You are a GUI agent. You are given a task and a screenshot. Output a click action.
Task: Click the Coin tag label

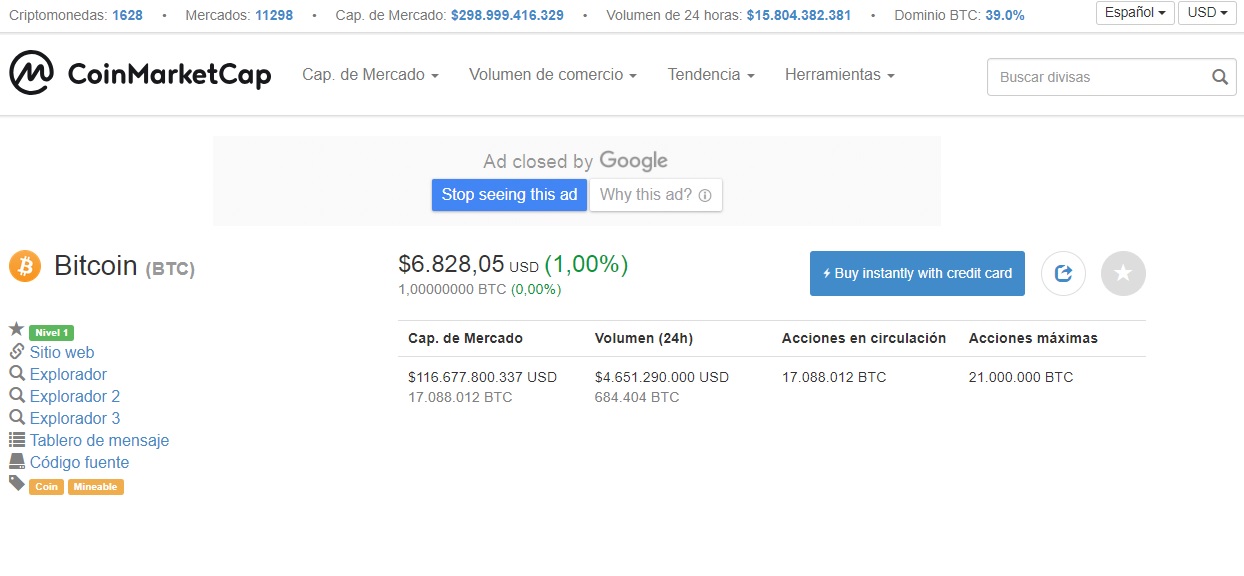[x=46, y=487]
